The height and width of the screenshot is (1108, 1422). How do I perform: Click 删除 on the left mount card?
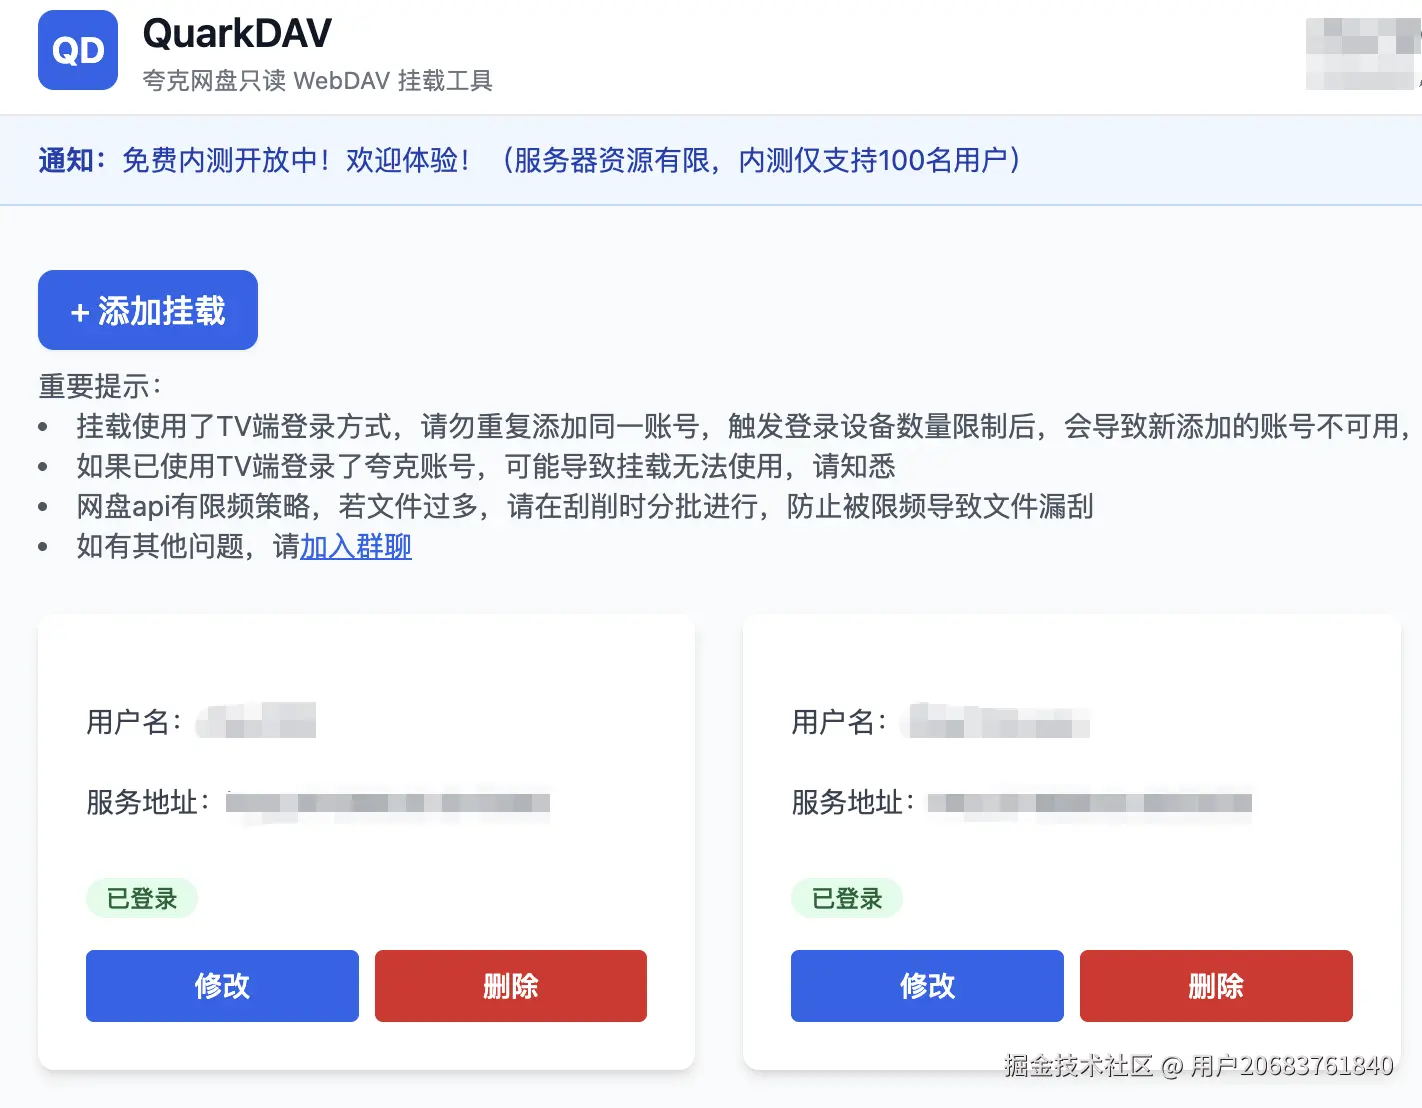click(510, 986)
